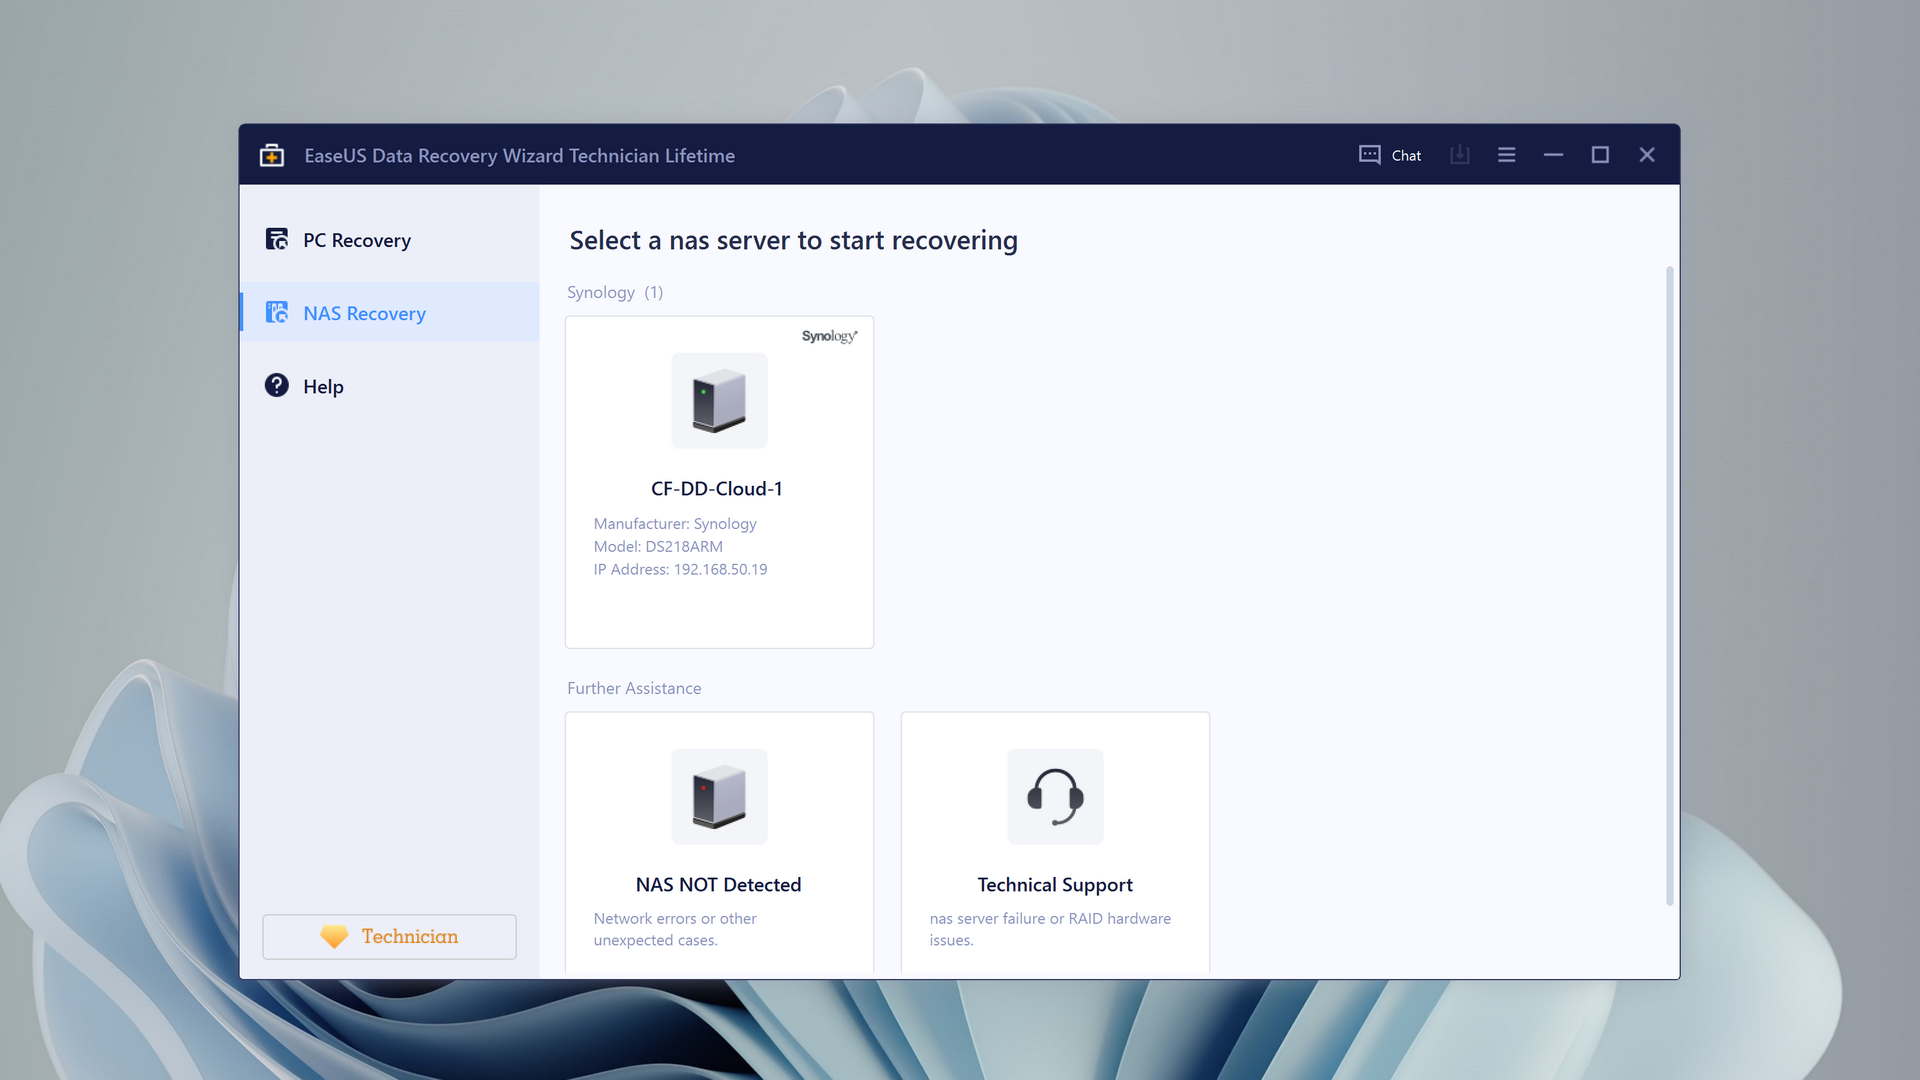
Task: Click the vertical scrollbar in NAS list
Action: click(1669, 586)
